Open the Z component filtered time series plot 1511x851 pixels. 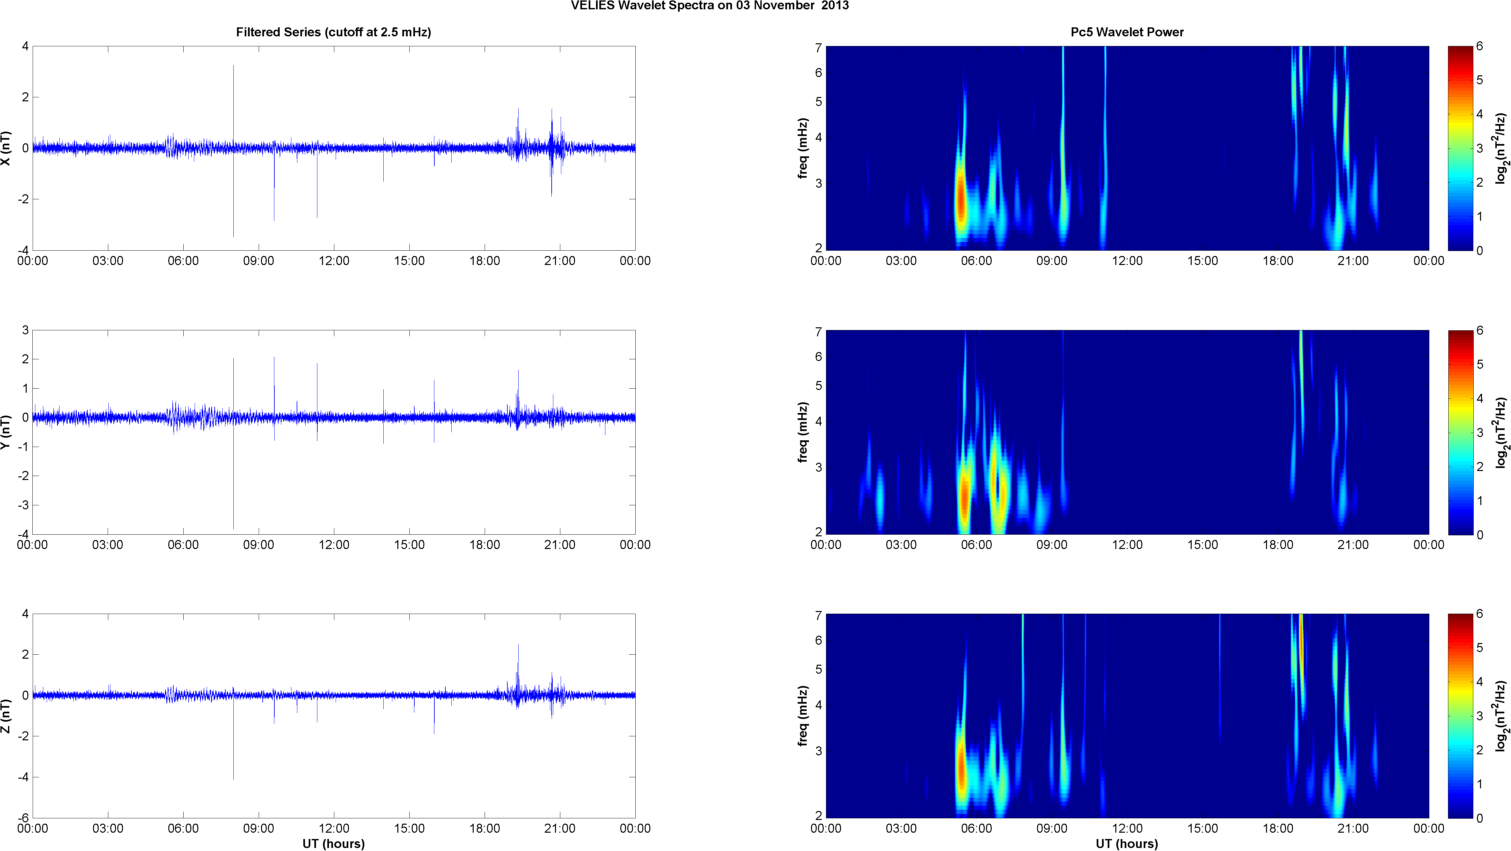[x=334, y=716]
